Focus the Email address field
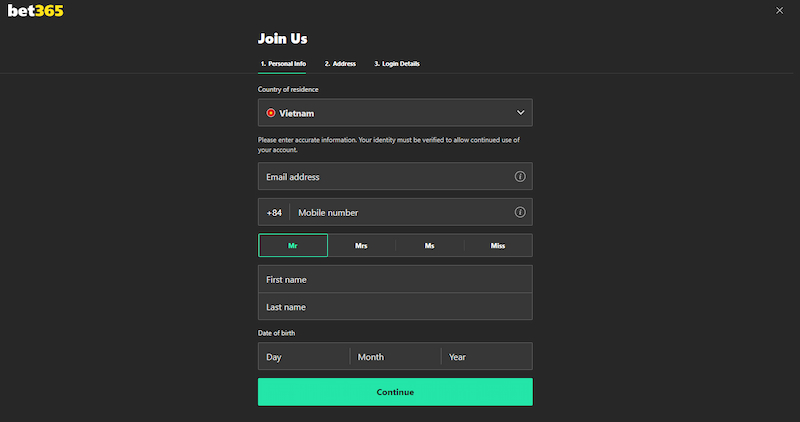This screenshot has width=800, height=422. tap(395, 177)
